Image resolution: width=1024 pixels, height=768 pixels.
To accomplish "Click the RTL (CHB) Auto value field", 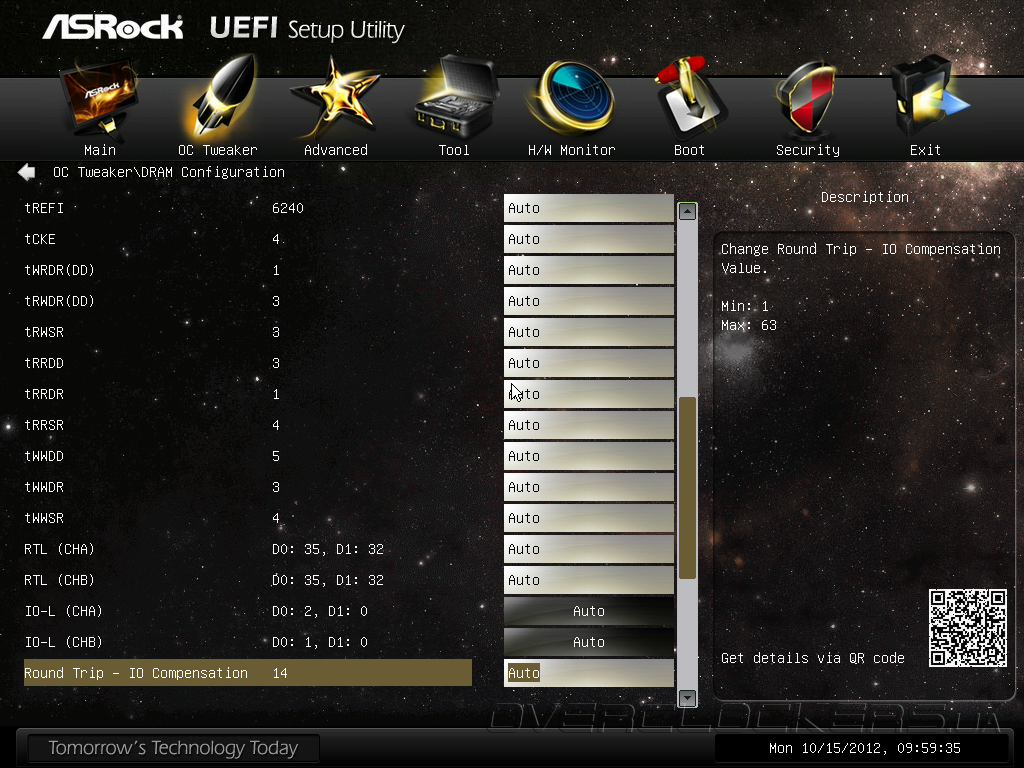I will pos(588,581).
